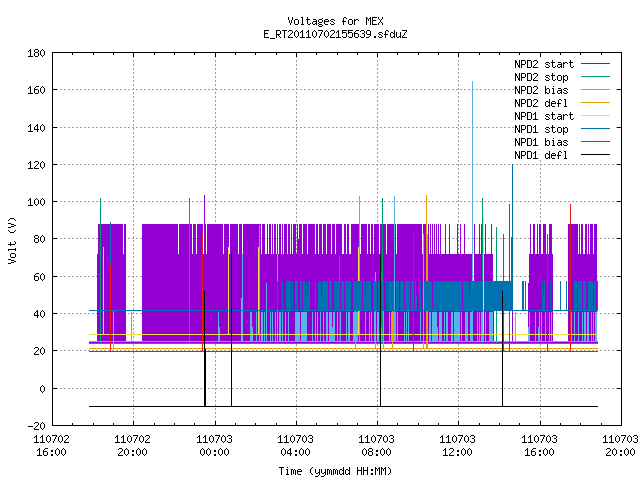Click the purple NPD2 start legend line
Screen dimensions: 640x480
(596, 64)
